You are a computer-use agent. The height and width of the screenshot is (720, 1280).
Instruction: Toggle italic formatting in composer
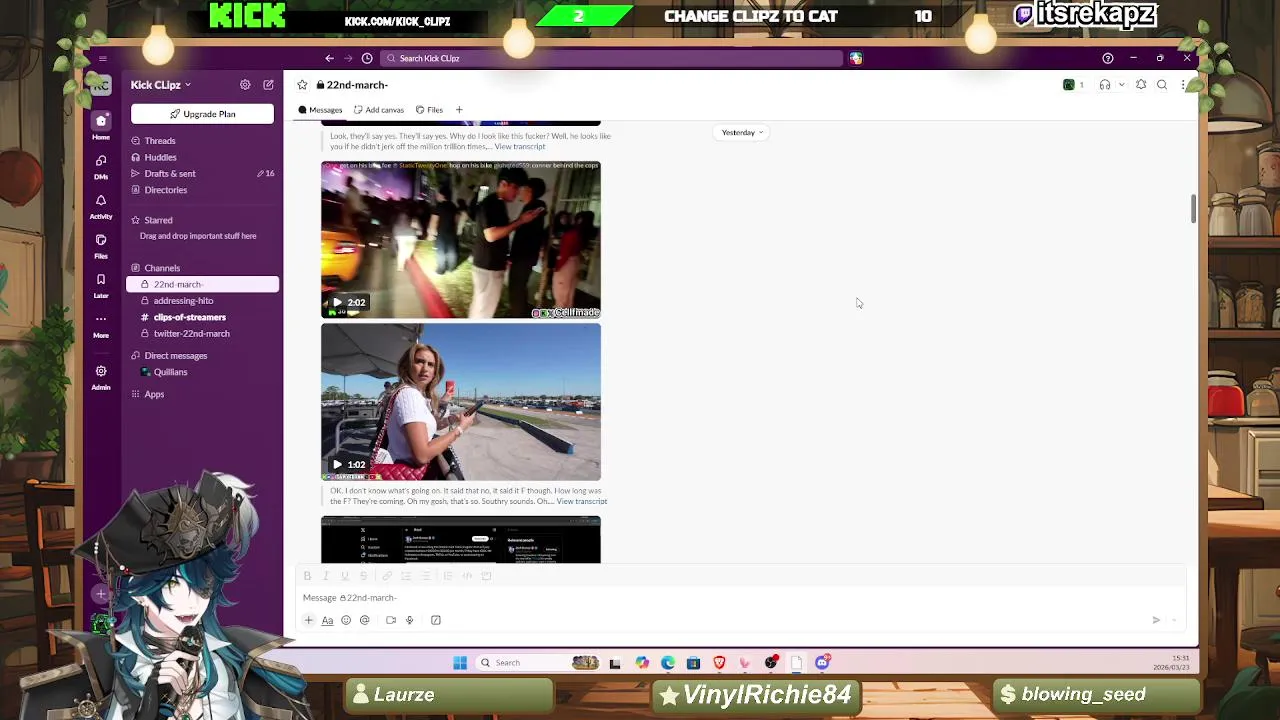326,576
